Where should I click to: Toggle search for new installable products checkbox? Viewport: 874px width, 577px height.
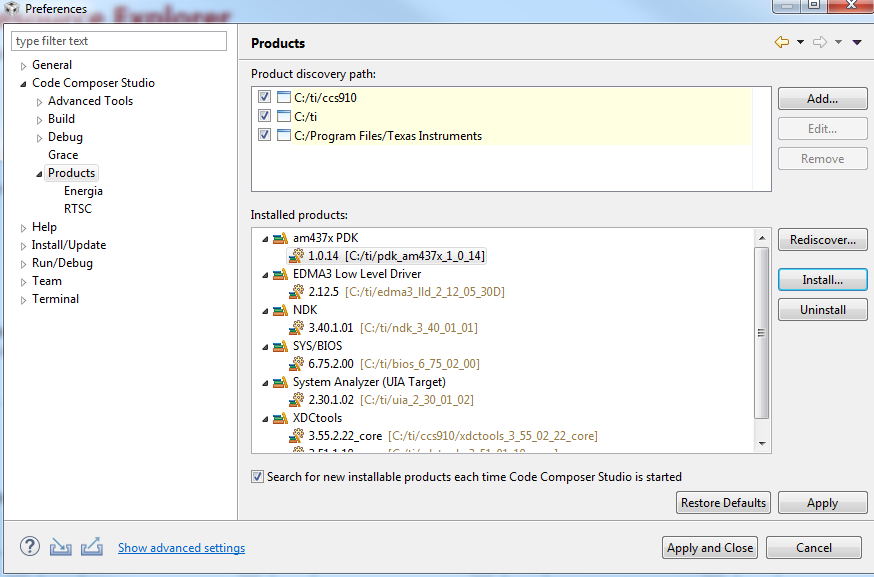pos(257,477)
